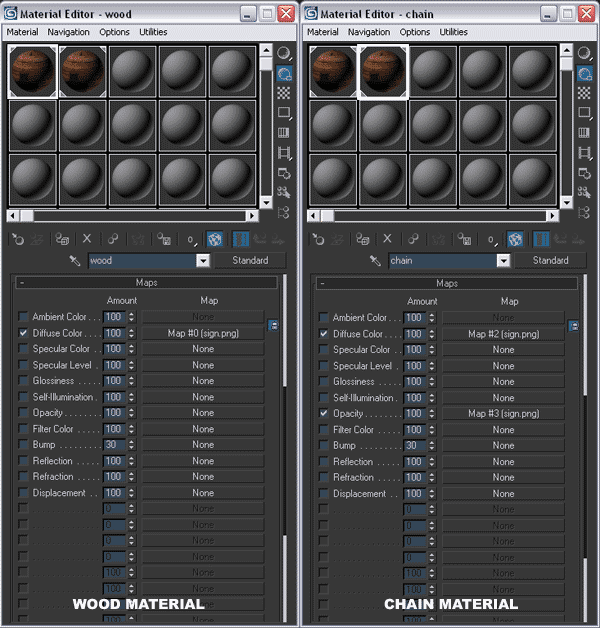The image size is (600, 628).
Task: Open Utilities menu in wood editor
Action: coord(153,32)
